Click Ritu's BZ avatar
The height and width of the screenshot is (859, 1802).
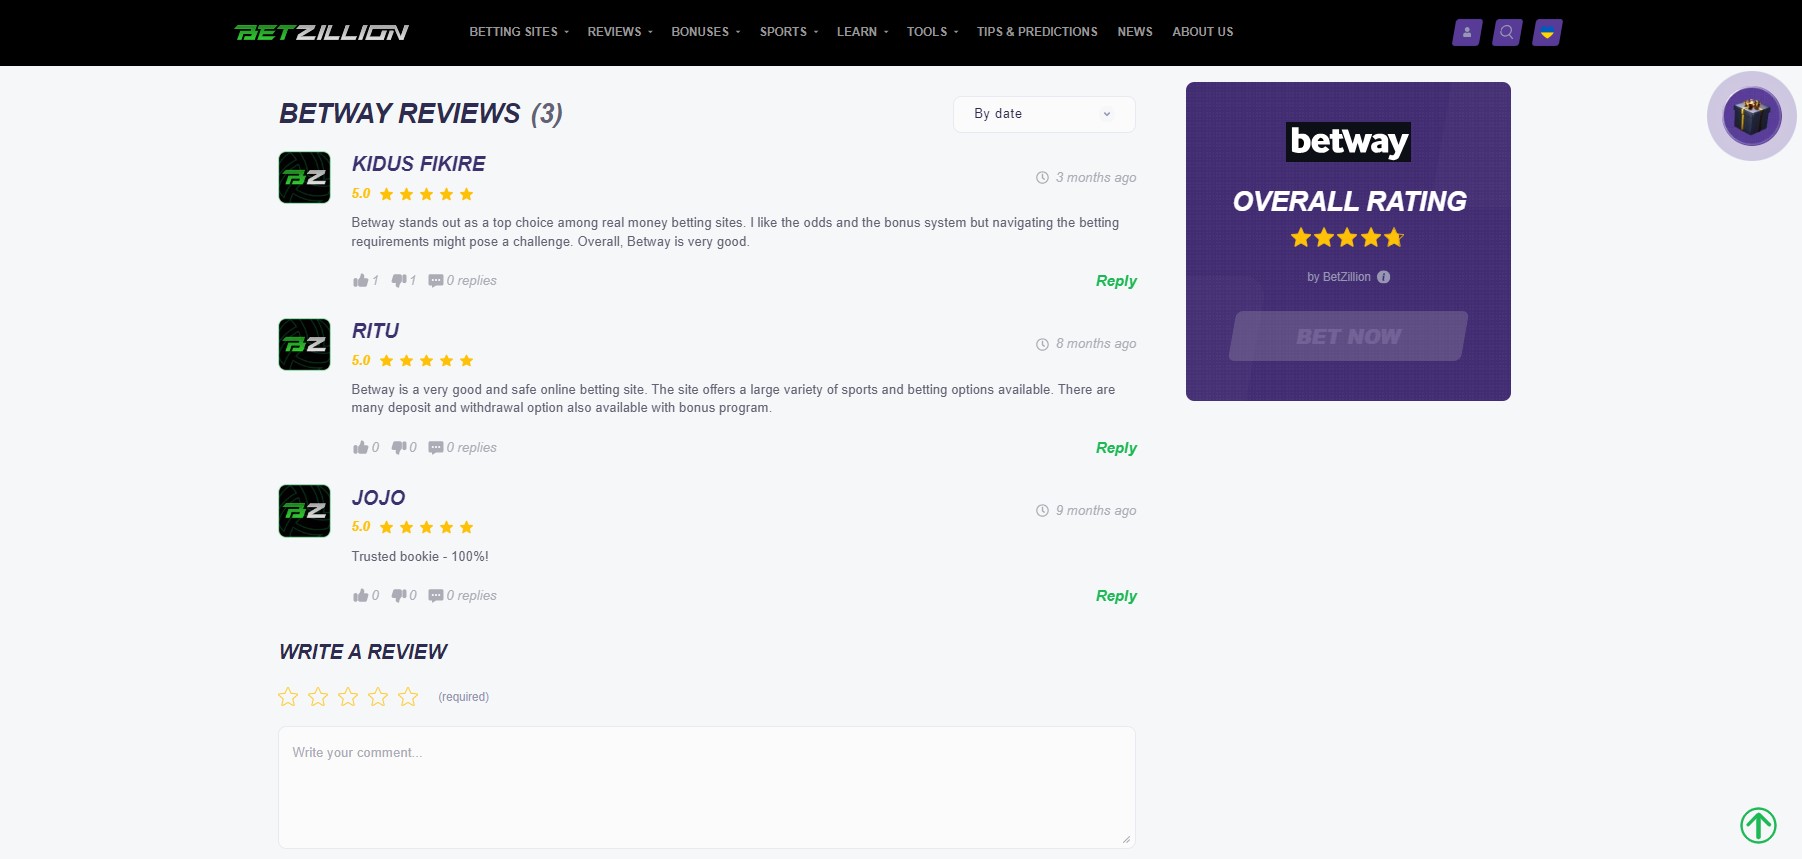click(304, 344)
